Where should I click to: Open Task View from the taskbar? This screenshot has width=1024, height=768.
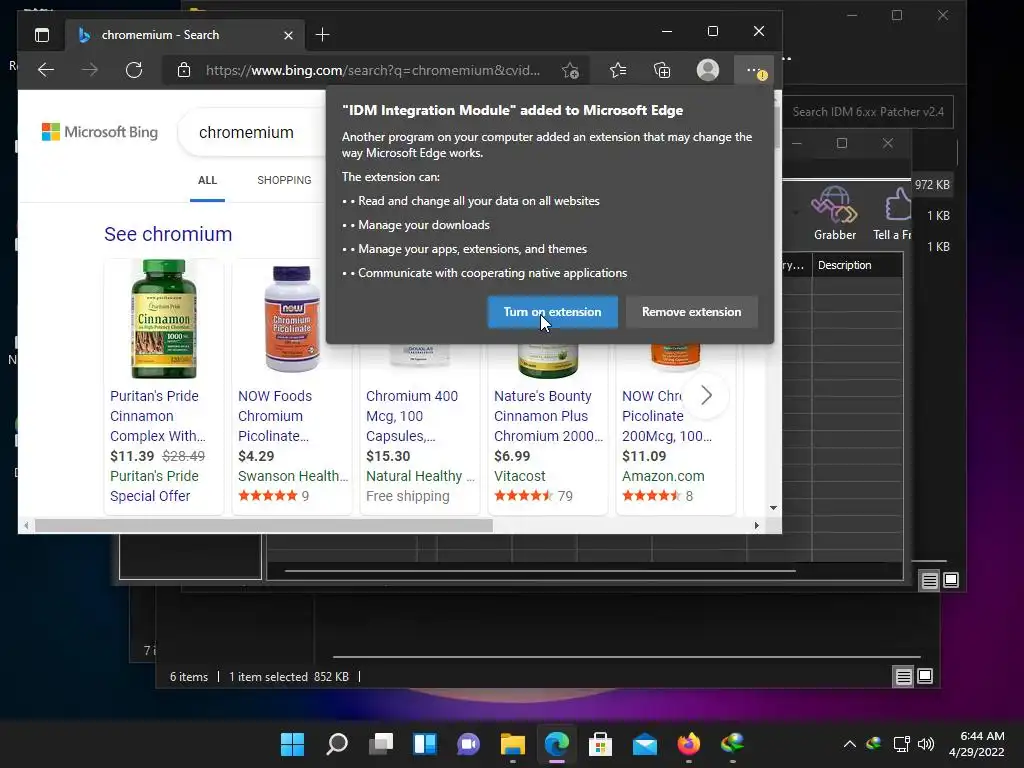381,744
